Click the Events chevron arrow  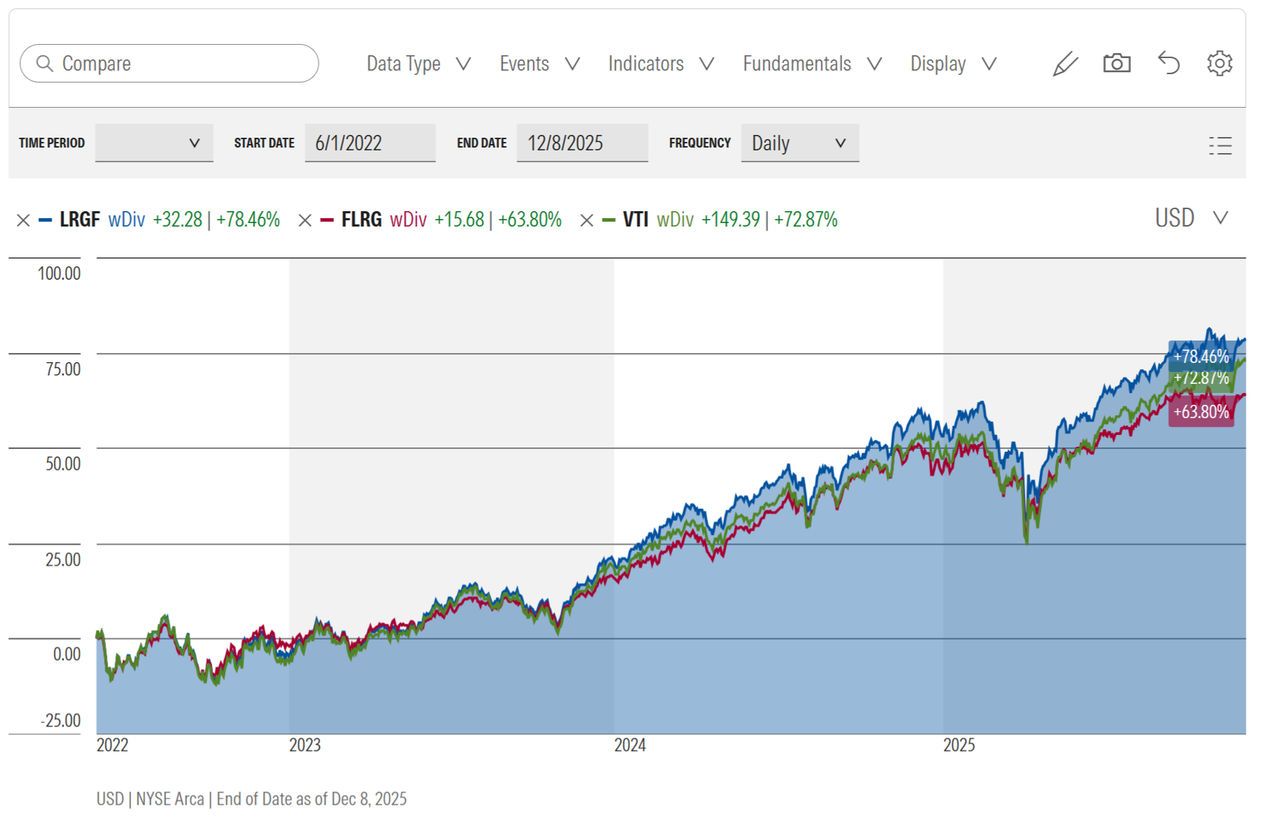point(572,64)
